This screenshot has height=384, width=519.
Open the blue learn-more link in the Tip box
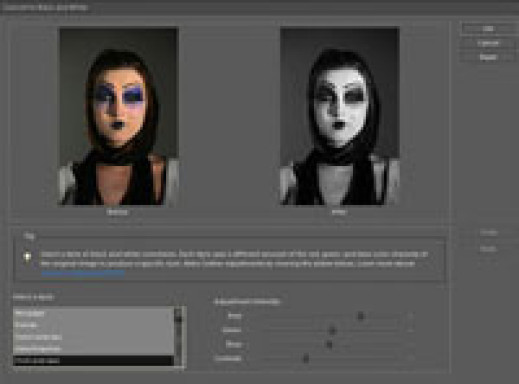coord(83,273)
